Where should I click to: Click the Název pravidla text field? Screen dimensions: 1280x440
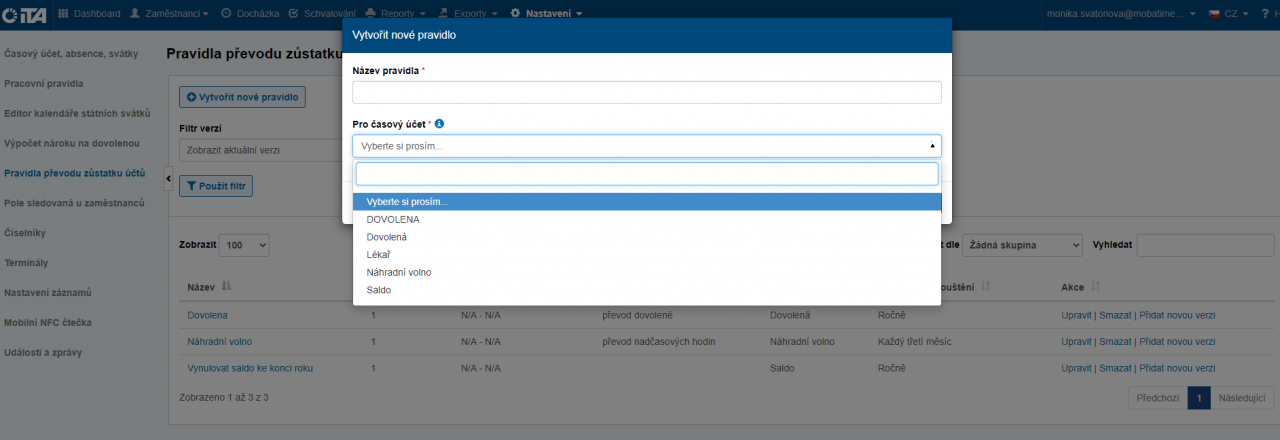coord(646,93)
